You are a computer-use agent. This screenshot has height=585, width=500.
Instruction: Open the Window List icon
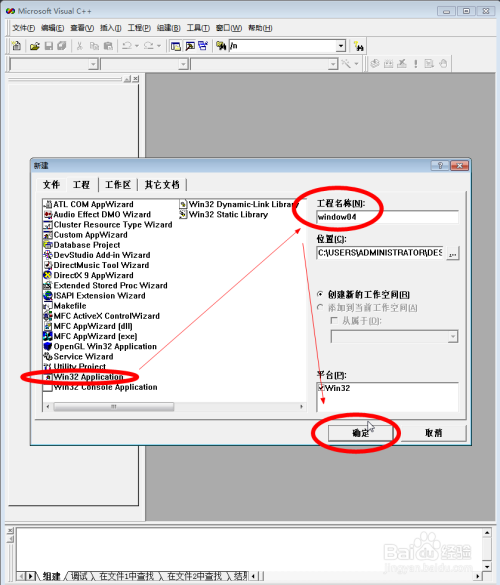[203, 46]
